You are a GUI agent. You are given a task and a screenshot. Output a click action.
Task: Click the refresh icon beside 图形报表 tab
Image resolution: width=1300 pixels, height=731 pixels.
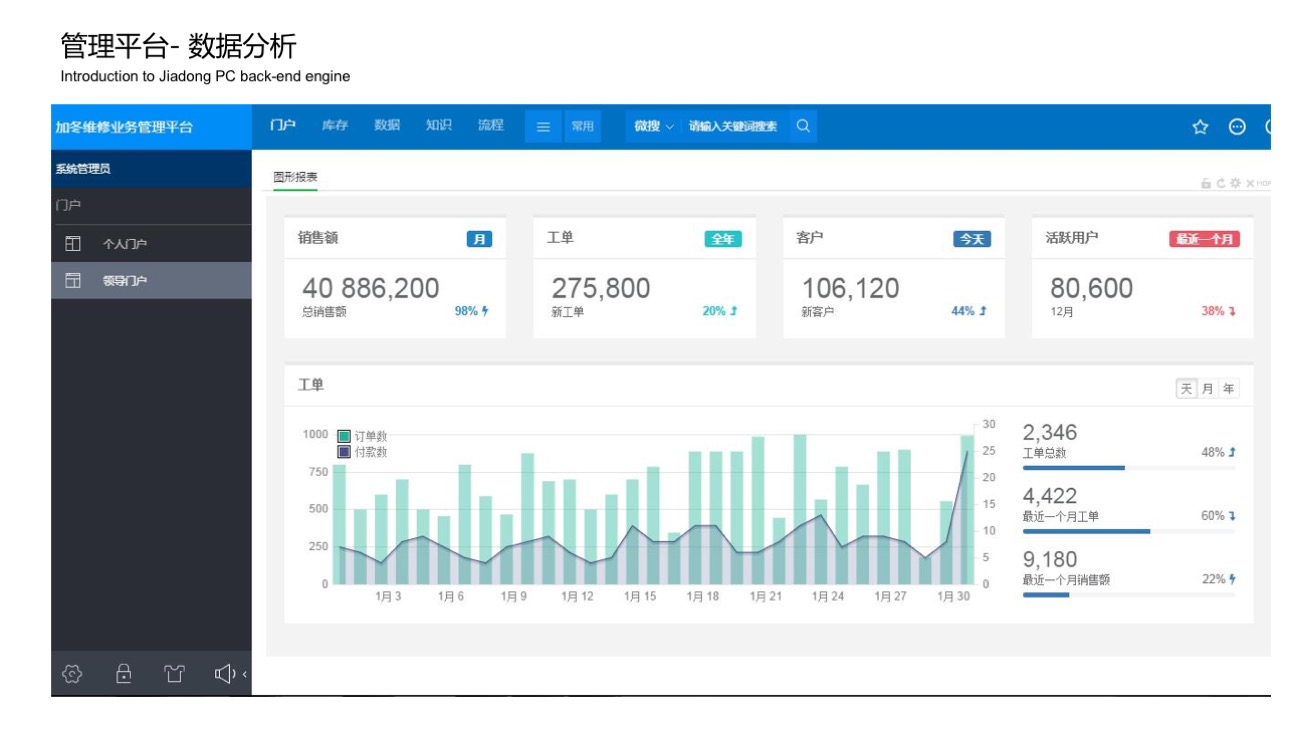pyautogui.click(x=1221, y=183)
